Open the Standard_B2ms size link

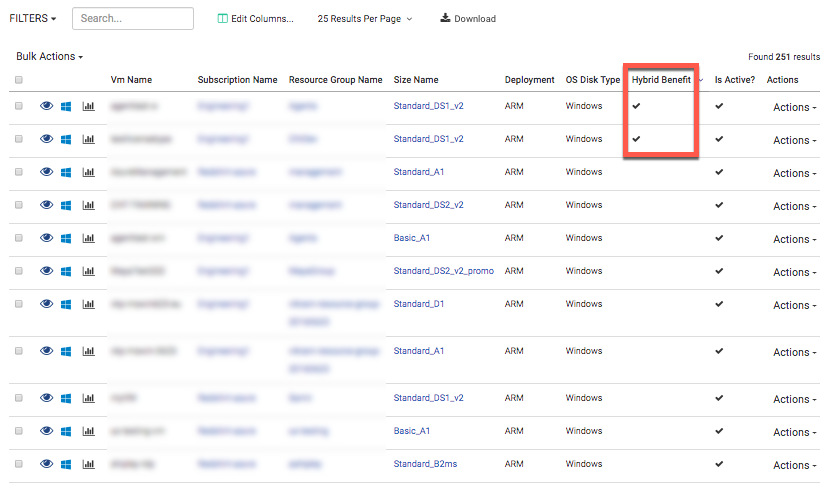(425, 464)
